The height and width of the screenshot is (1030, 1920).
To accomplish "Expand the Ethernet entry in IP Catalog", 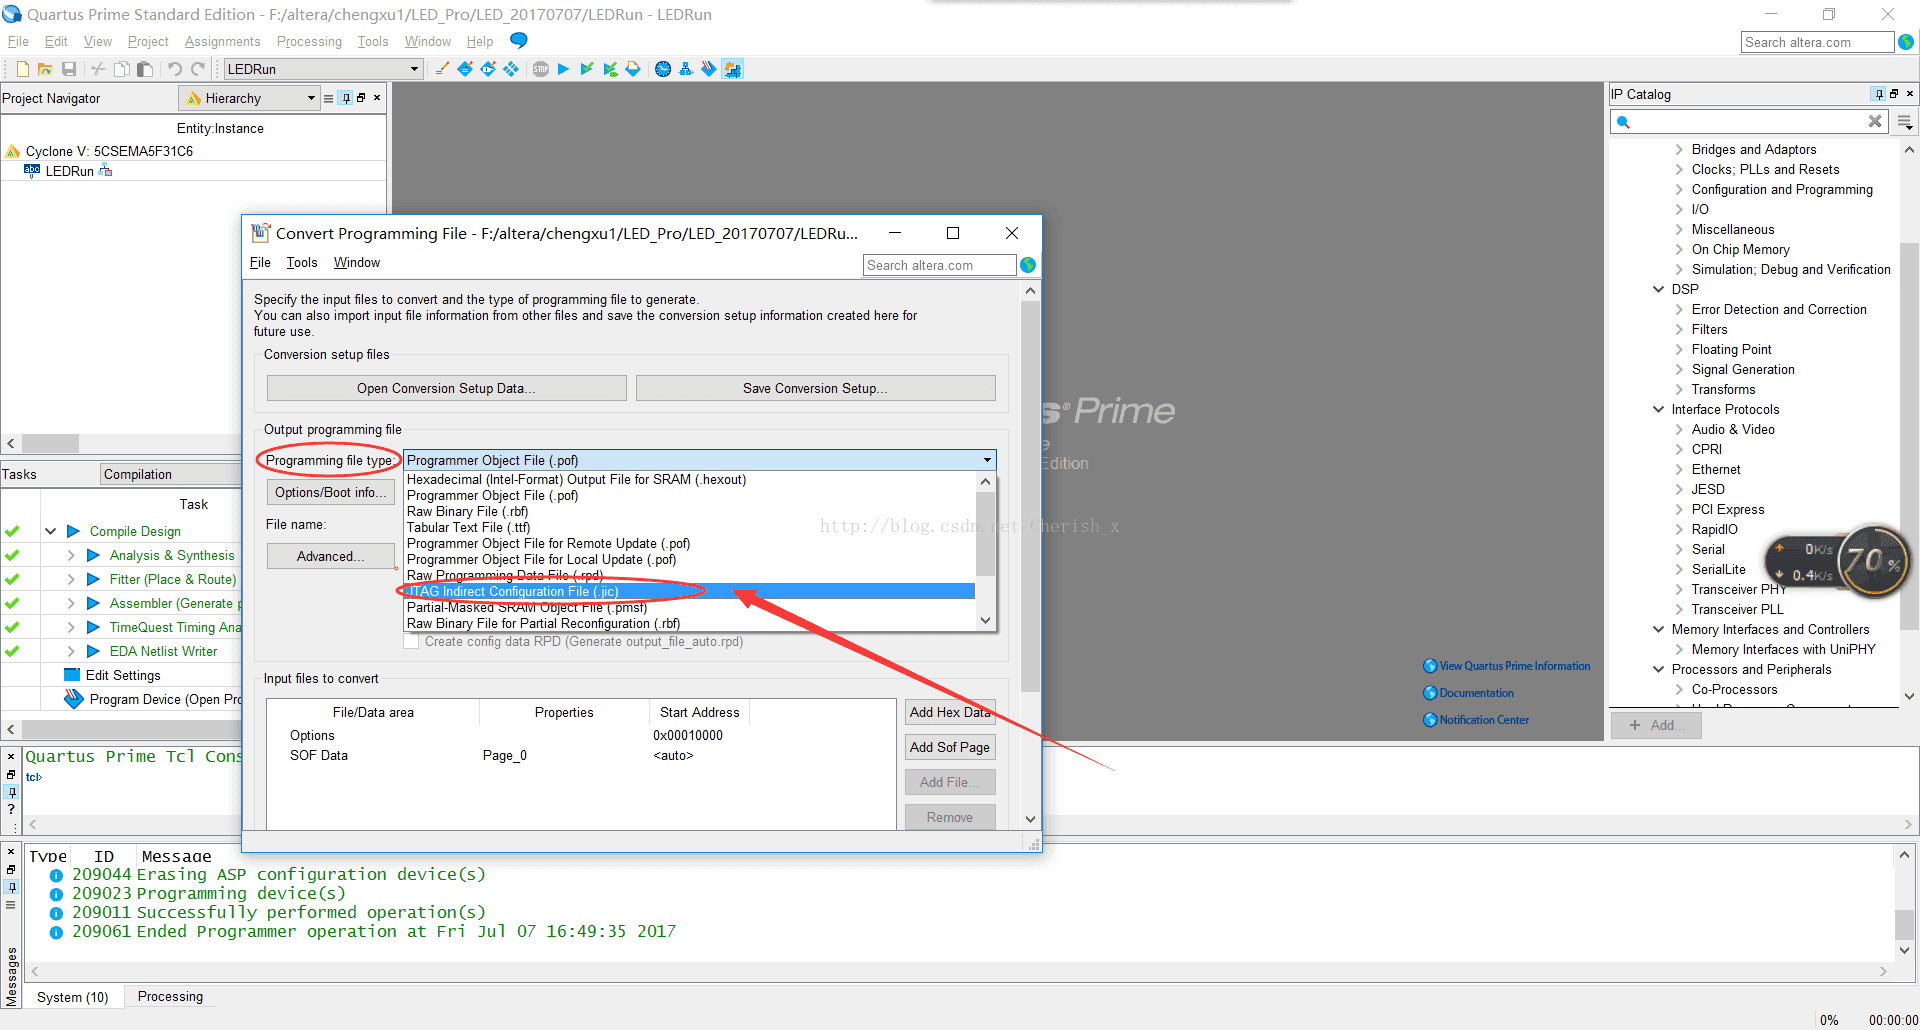I will tap(1679, 469).
